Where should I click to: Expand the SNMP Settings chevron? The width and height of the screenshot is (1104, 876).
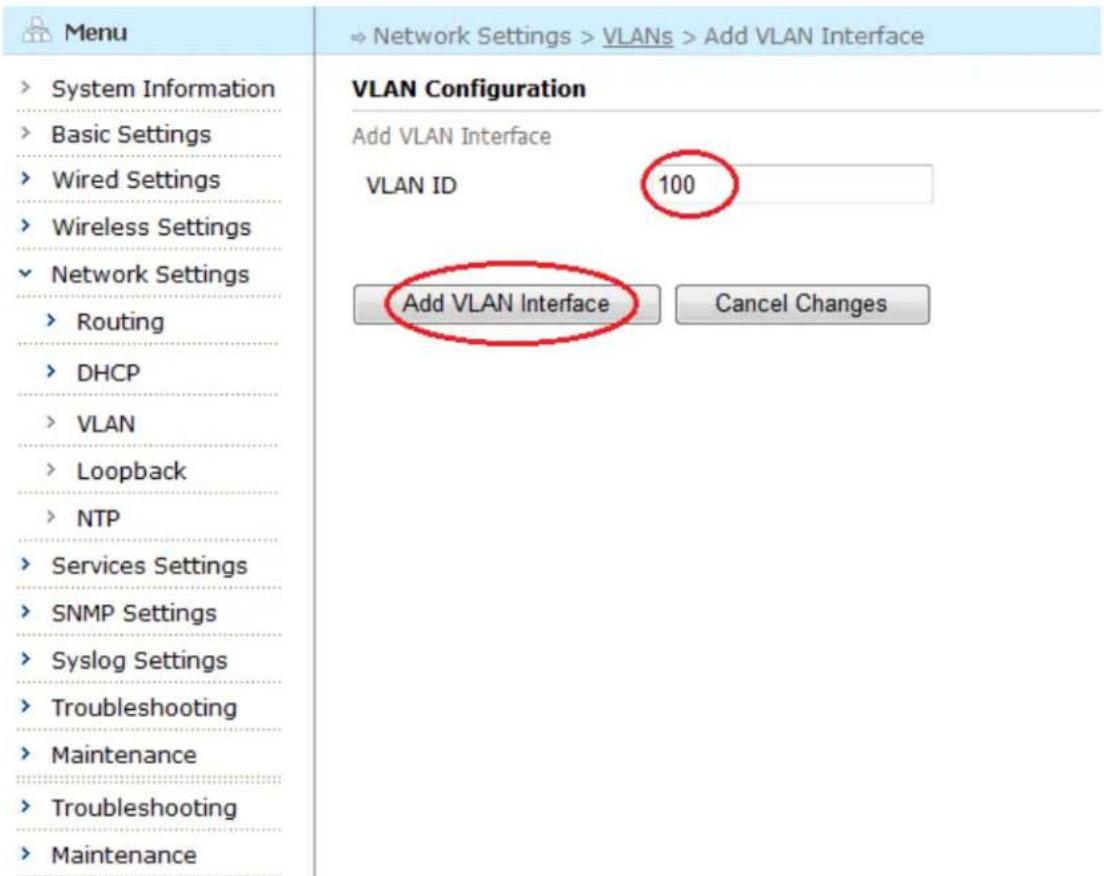pos(26,611)
